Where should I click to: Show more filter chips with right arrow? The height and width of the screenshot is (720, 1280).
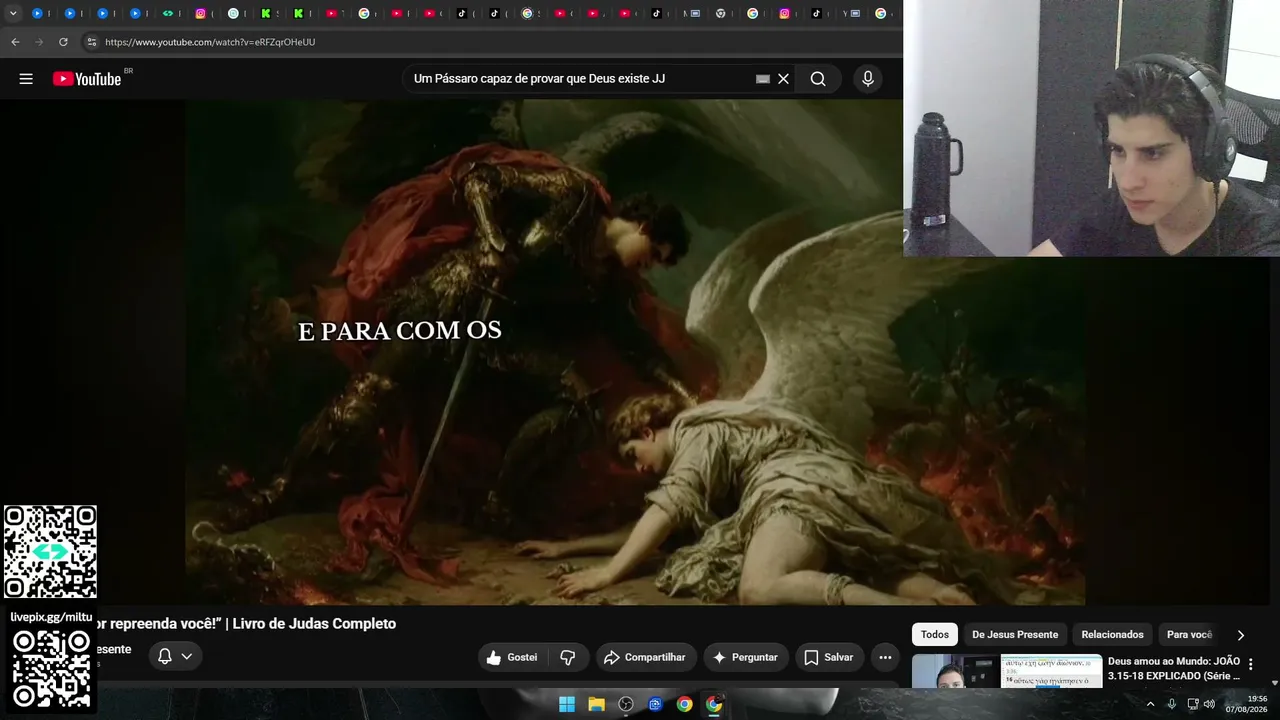coord(1241,635)
